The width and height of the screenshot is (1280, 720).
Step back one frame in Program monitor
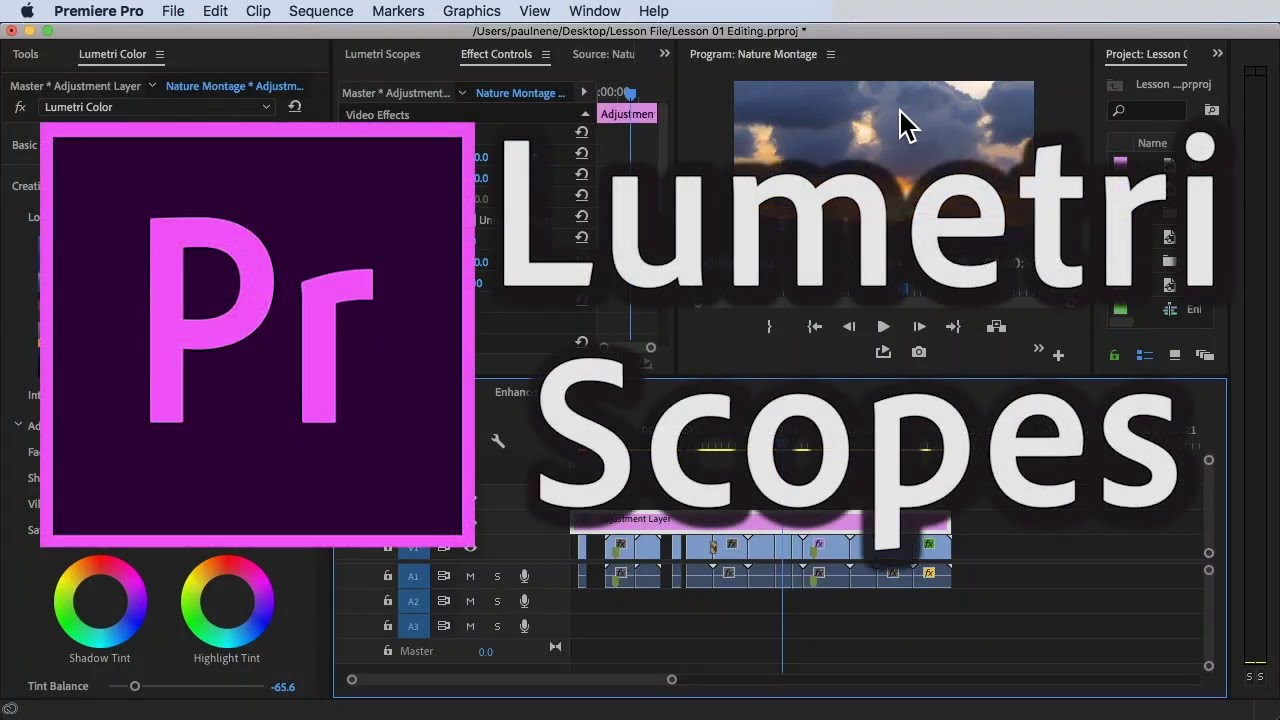point(849,327)
